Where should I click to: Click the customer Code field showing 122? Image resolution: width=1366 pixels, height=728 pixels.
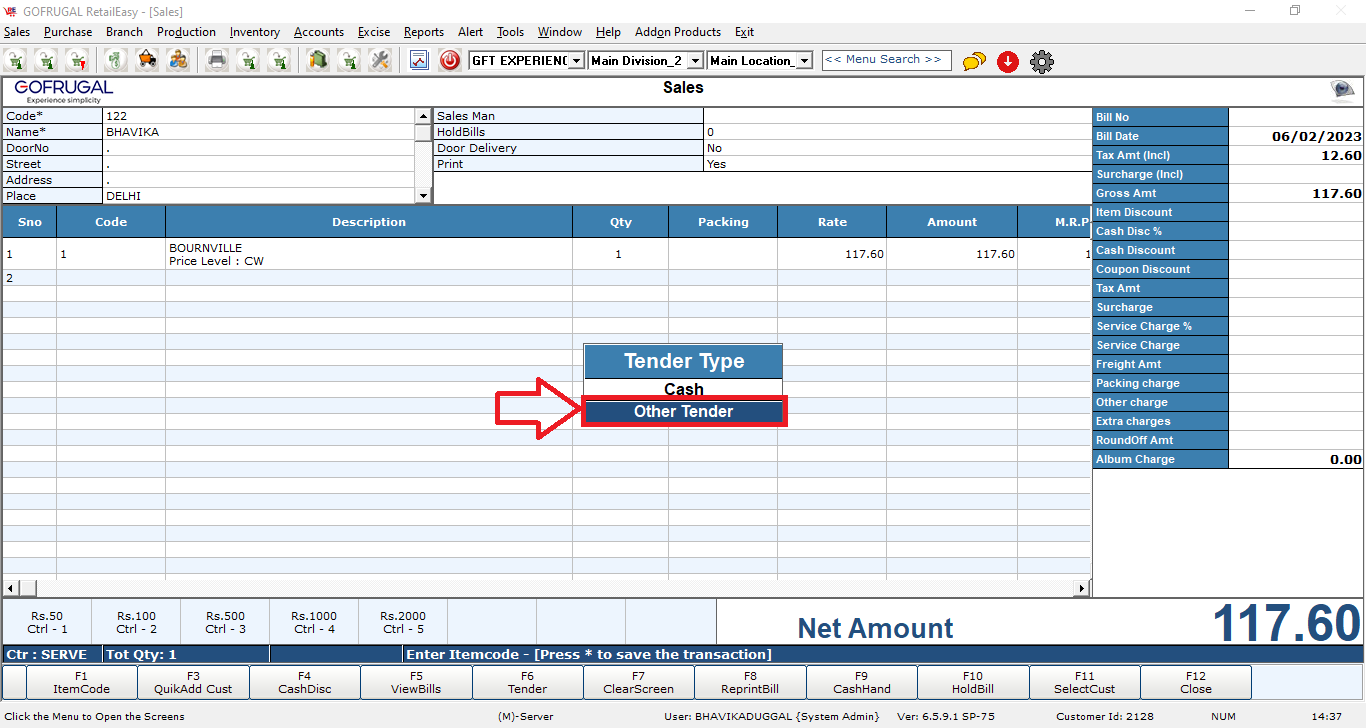click(x=259, y=116)
